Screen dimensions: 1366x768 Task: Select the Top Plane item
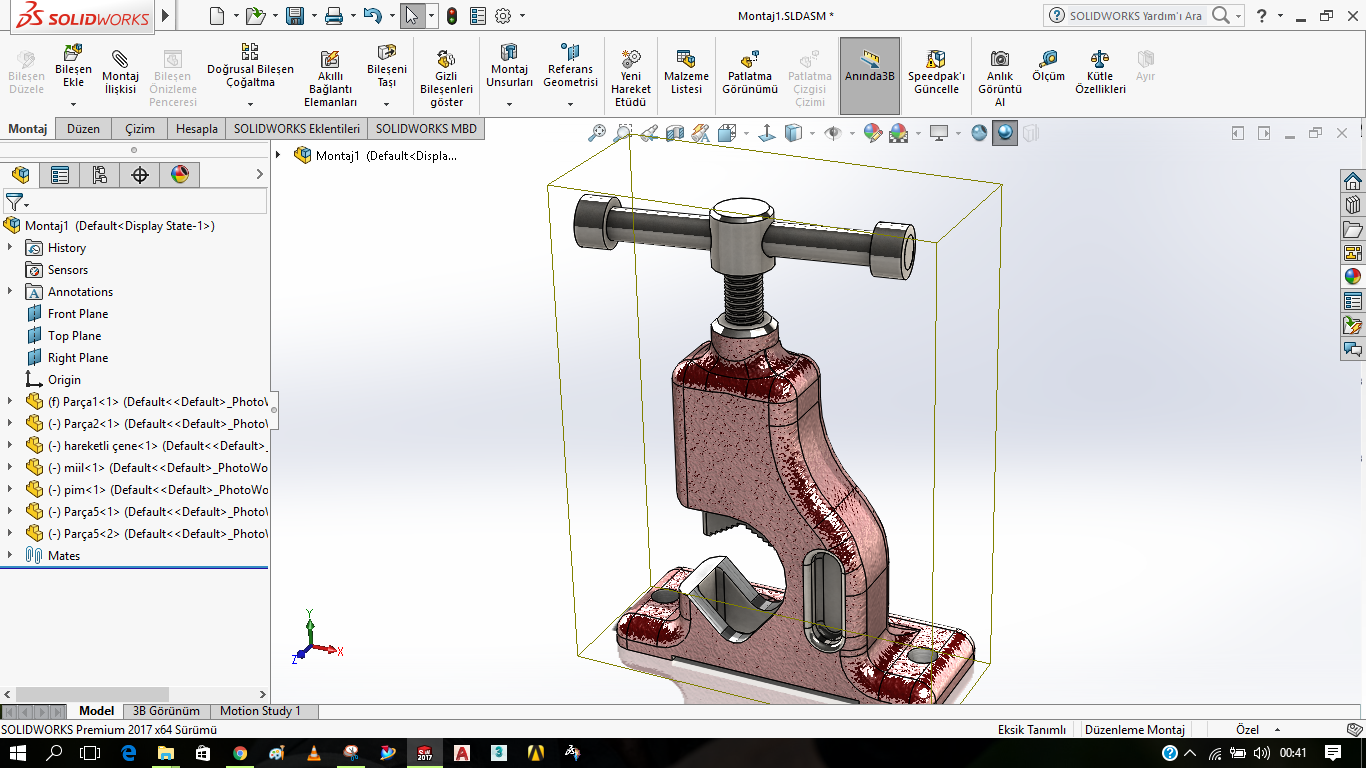point(74,335)
